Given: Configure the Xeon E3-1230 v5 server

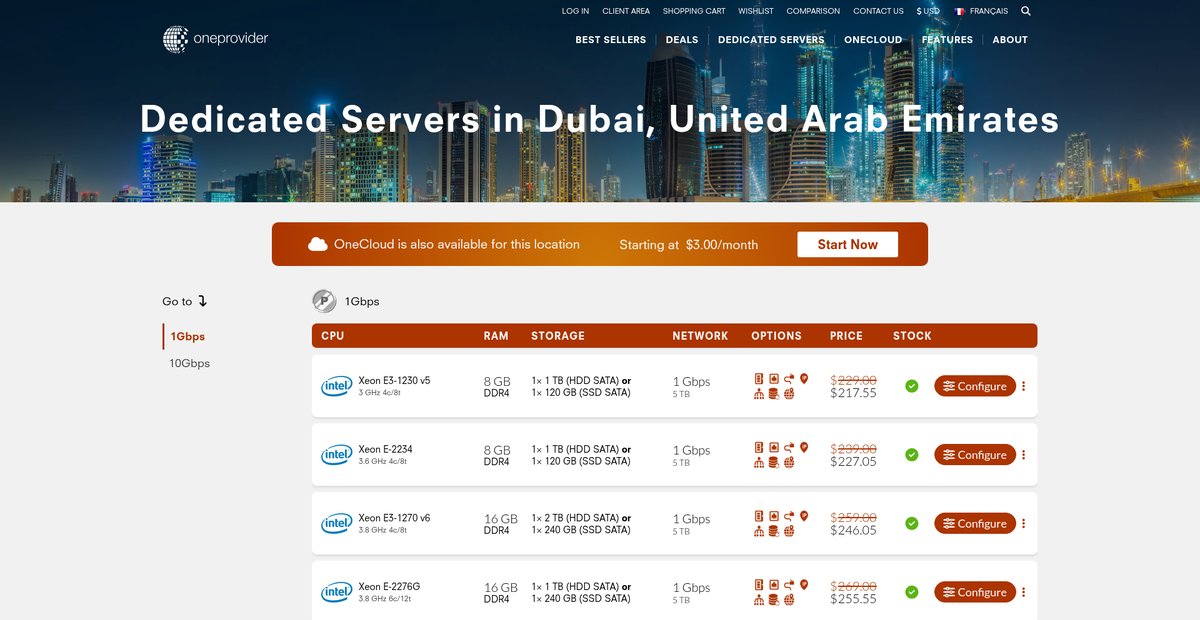Looking at the screenshot, I should (x=975, y=386).
